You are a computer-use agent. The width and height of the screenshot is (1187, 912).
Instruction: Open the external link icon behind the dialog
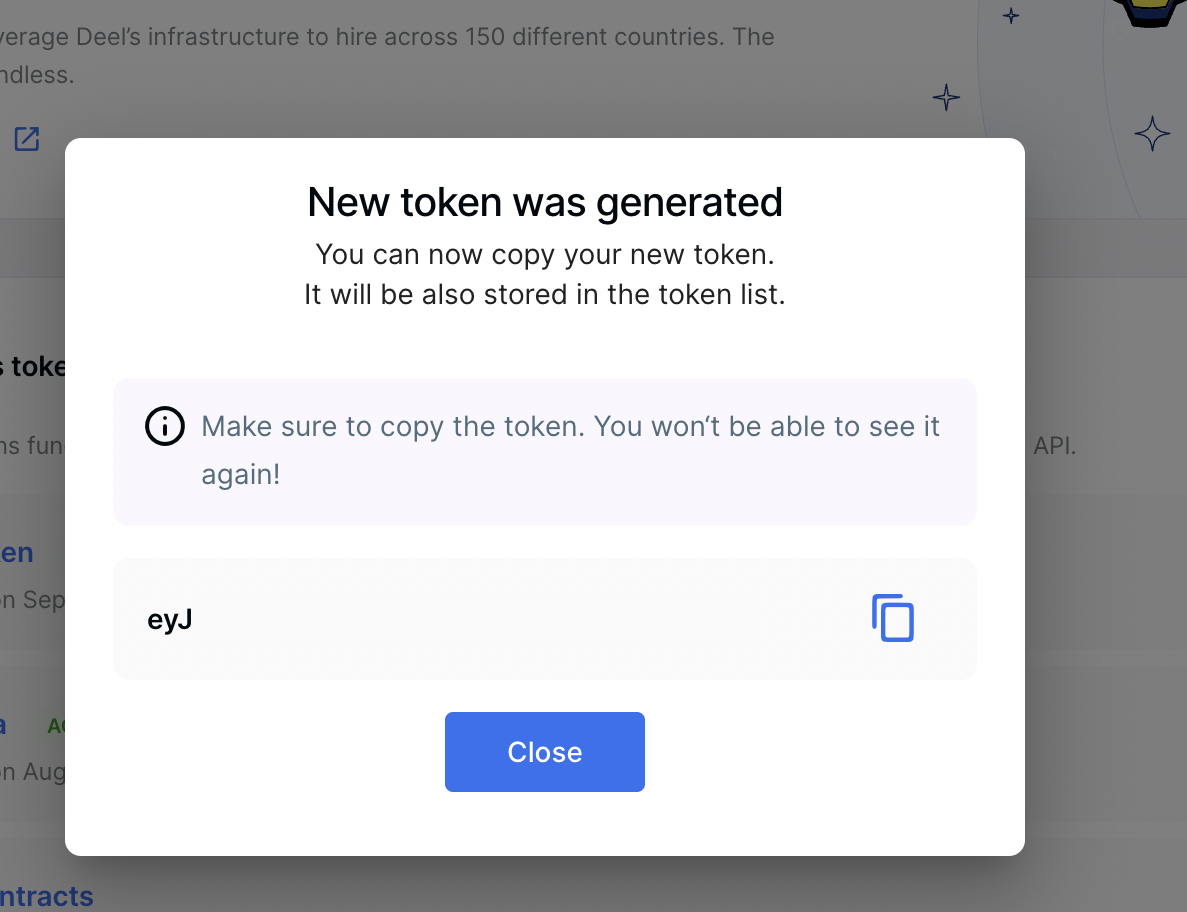click(27, 139)
